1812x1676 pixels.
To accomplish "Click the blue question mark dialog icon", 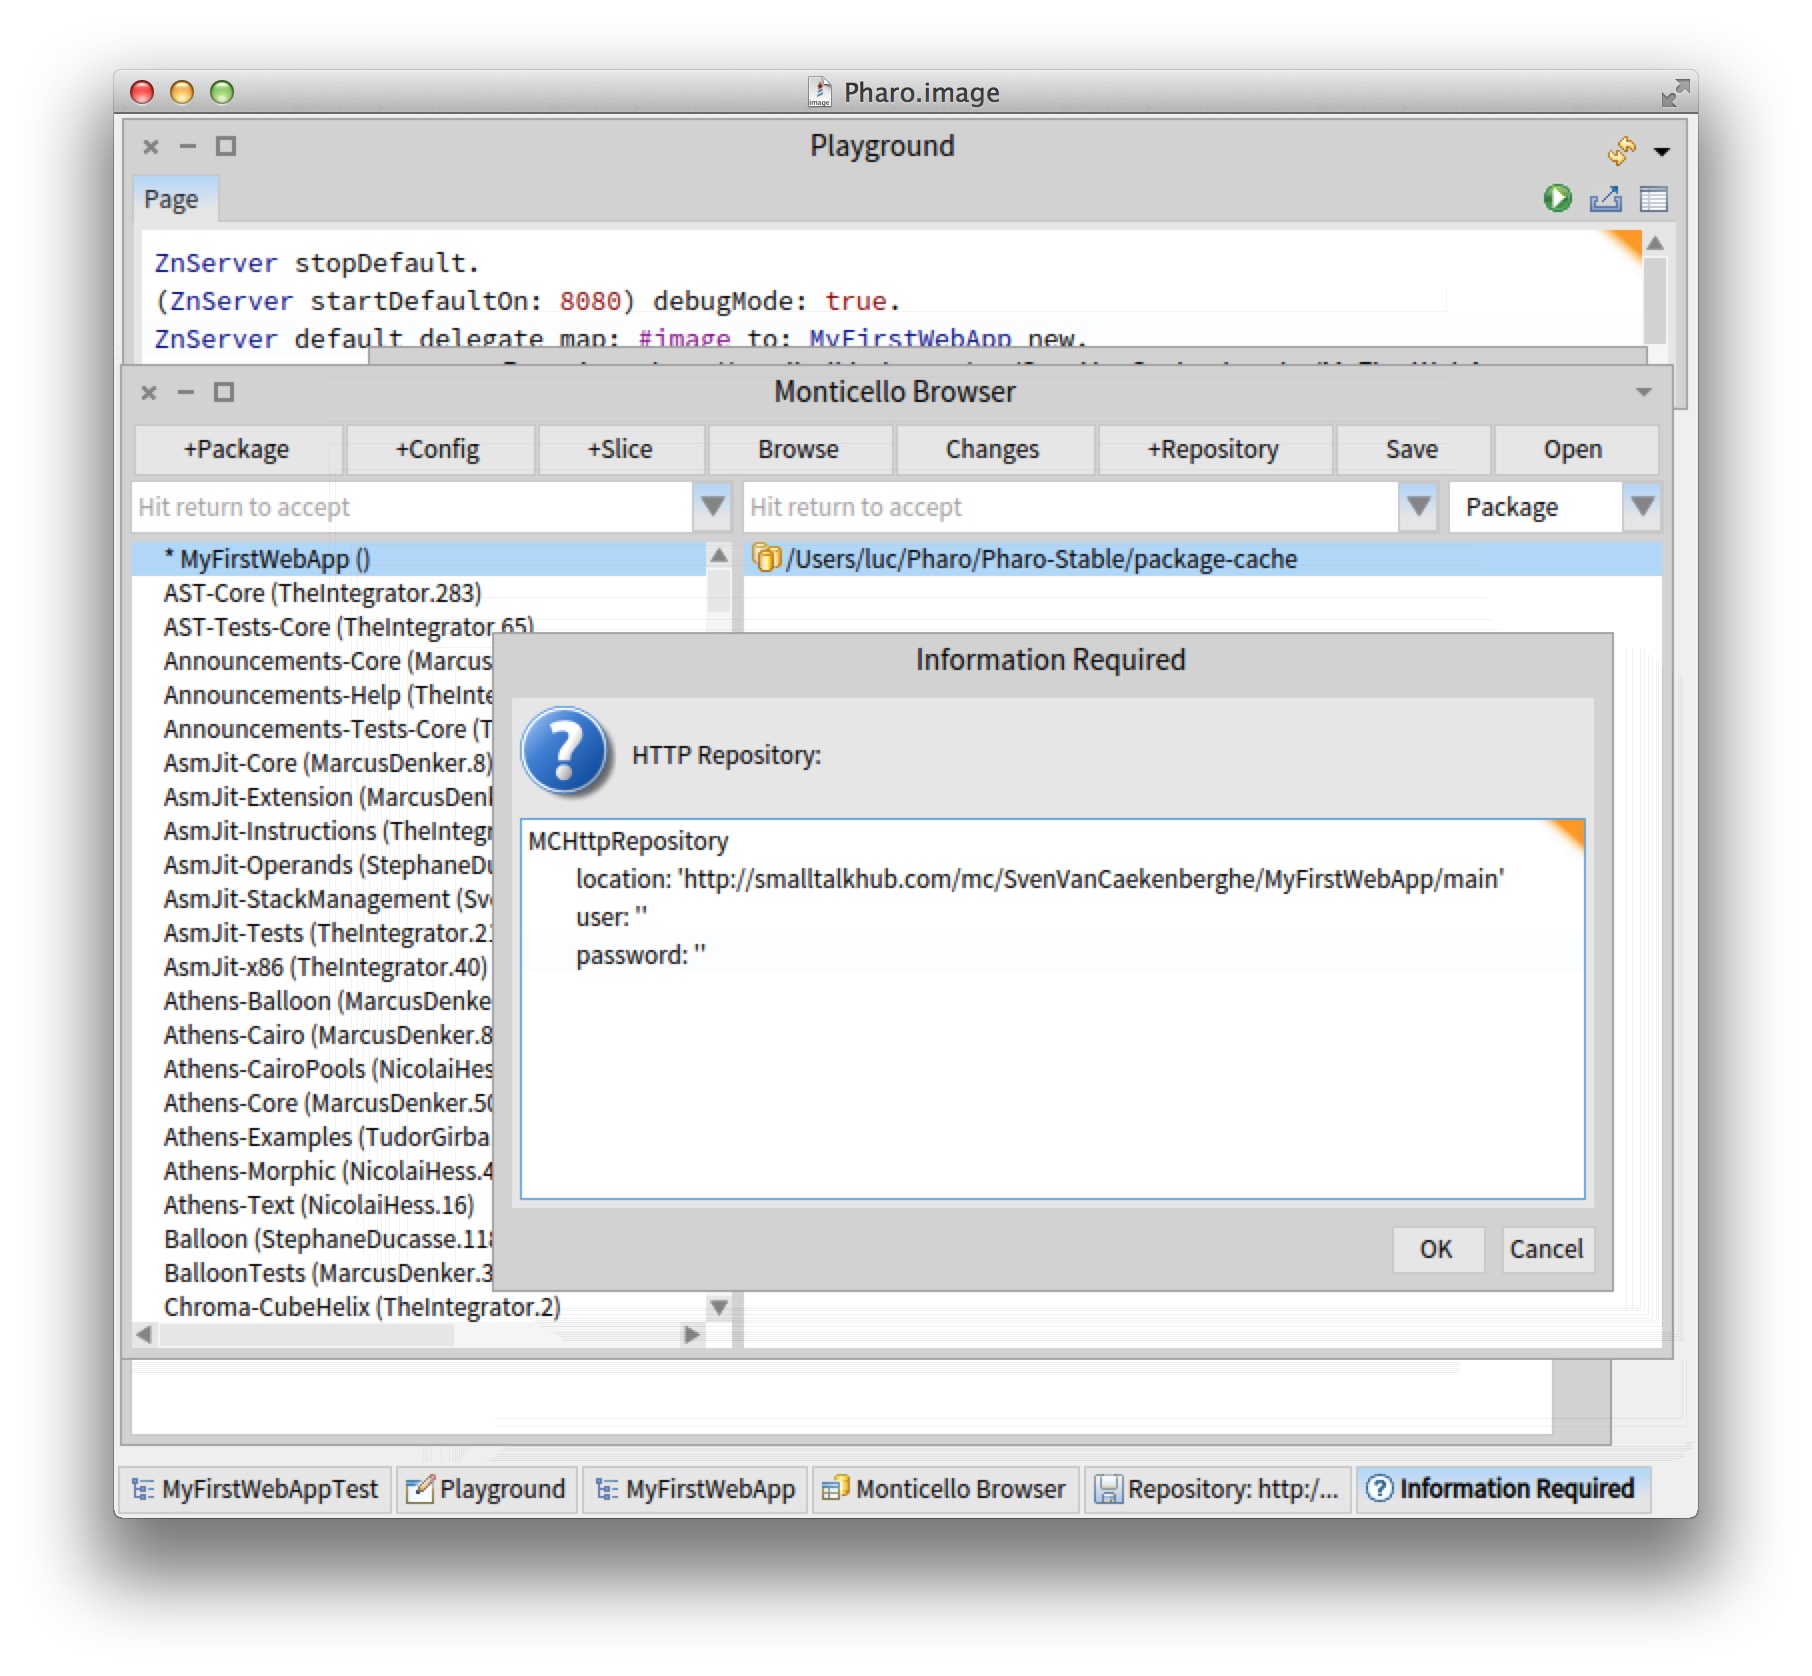I will pyautogui.click(x=565, y=752).
